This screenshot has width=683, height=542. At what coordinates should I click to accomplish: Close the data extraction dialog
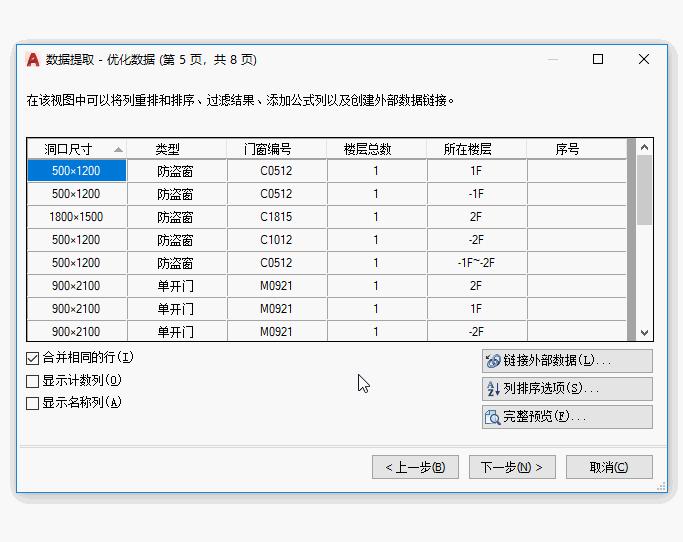click(x=644, y=59)
